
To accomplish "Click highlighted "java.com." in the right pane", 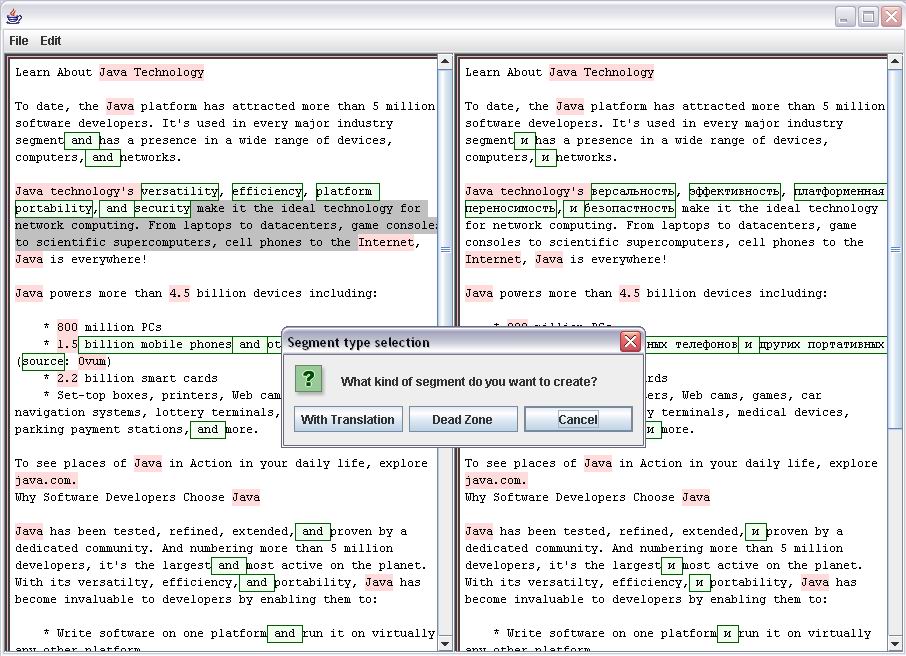I will (496, 480).
